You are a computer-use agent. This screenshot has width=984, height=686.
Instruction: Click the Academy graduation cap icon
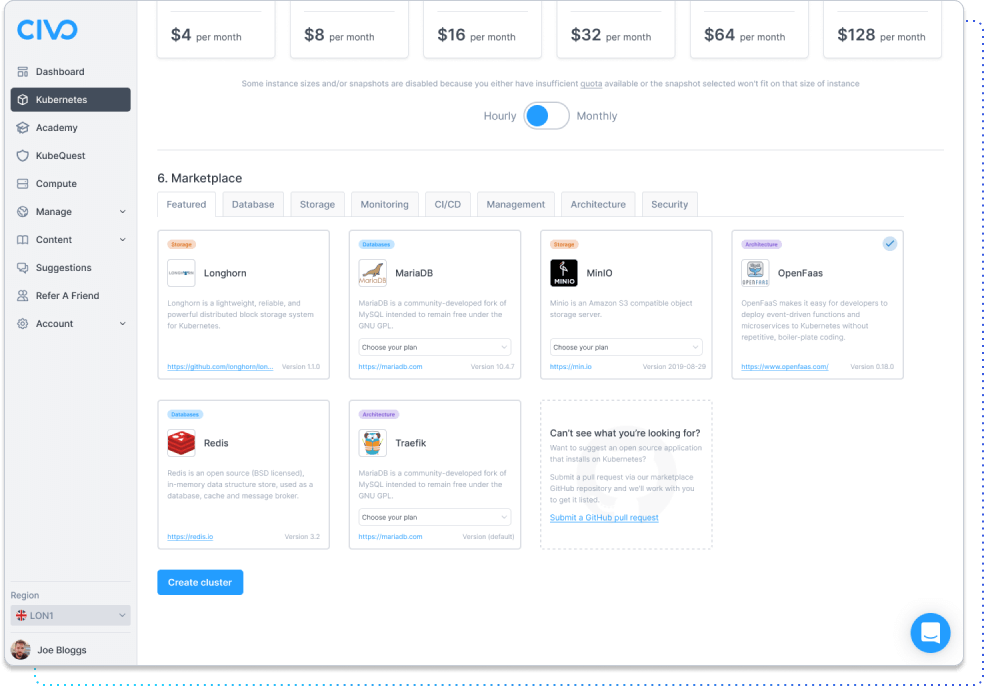23,127
